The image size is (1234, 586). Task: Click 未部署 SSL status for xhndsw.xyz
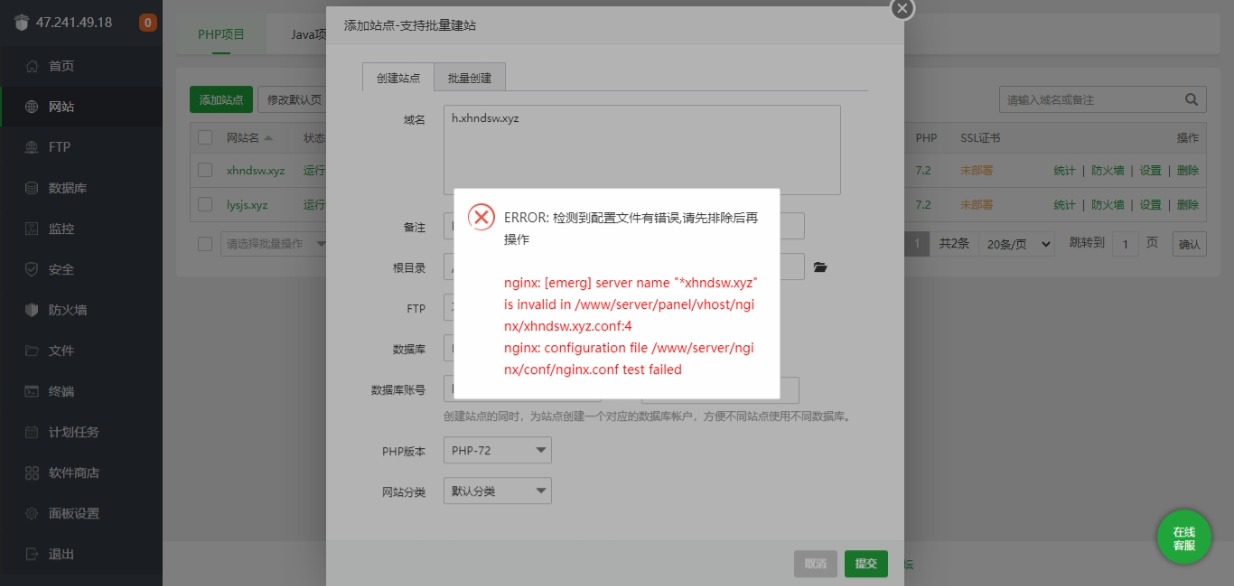(x=977, y=171)
